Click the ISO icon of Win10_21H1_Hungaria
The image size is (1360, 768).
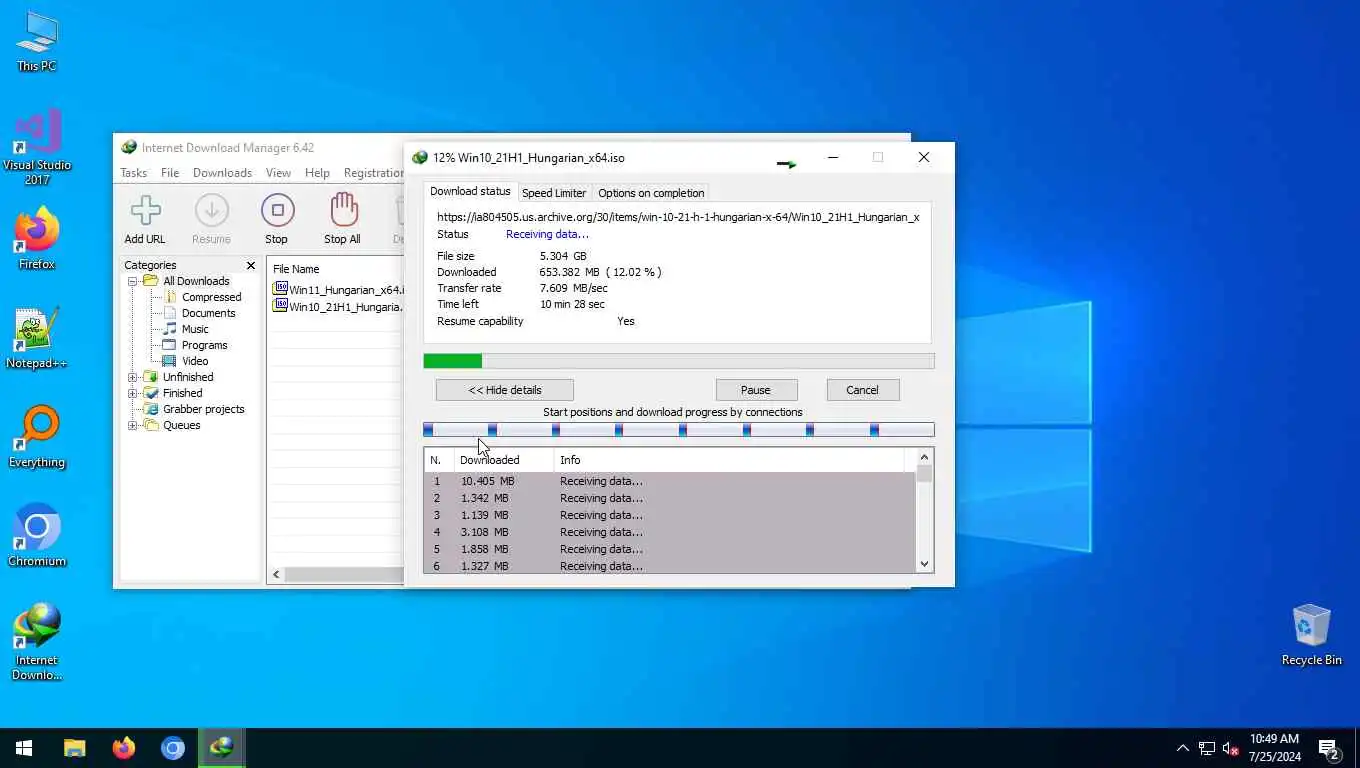pos(281,306)
